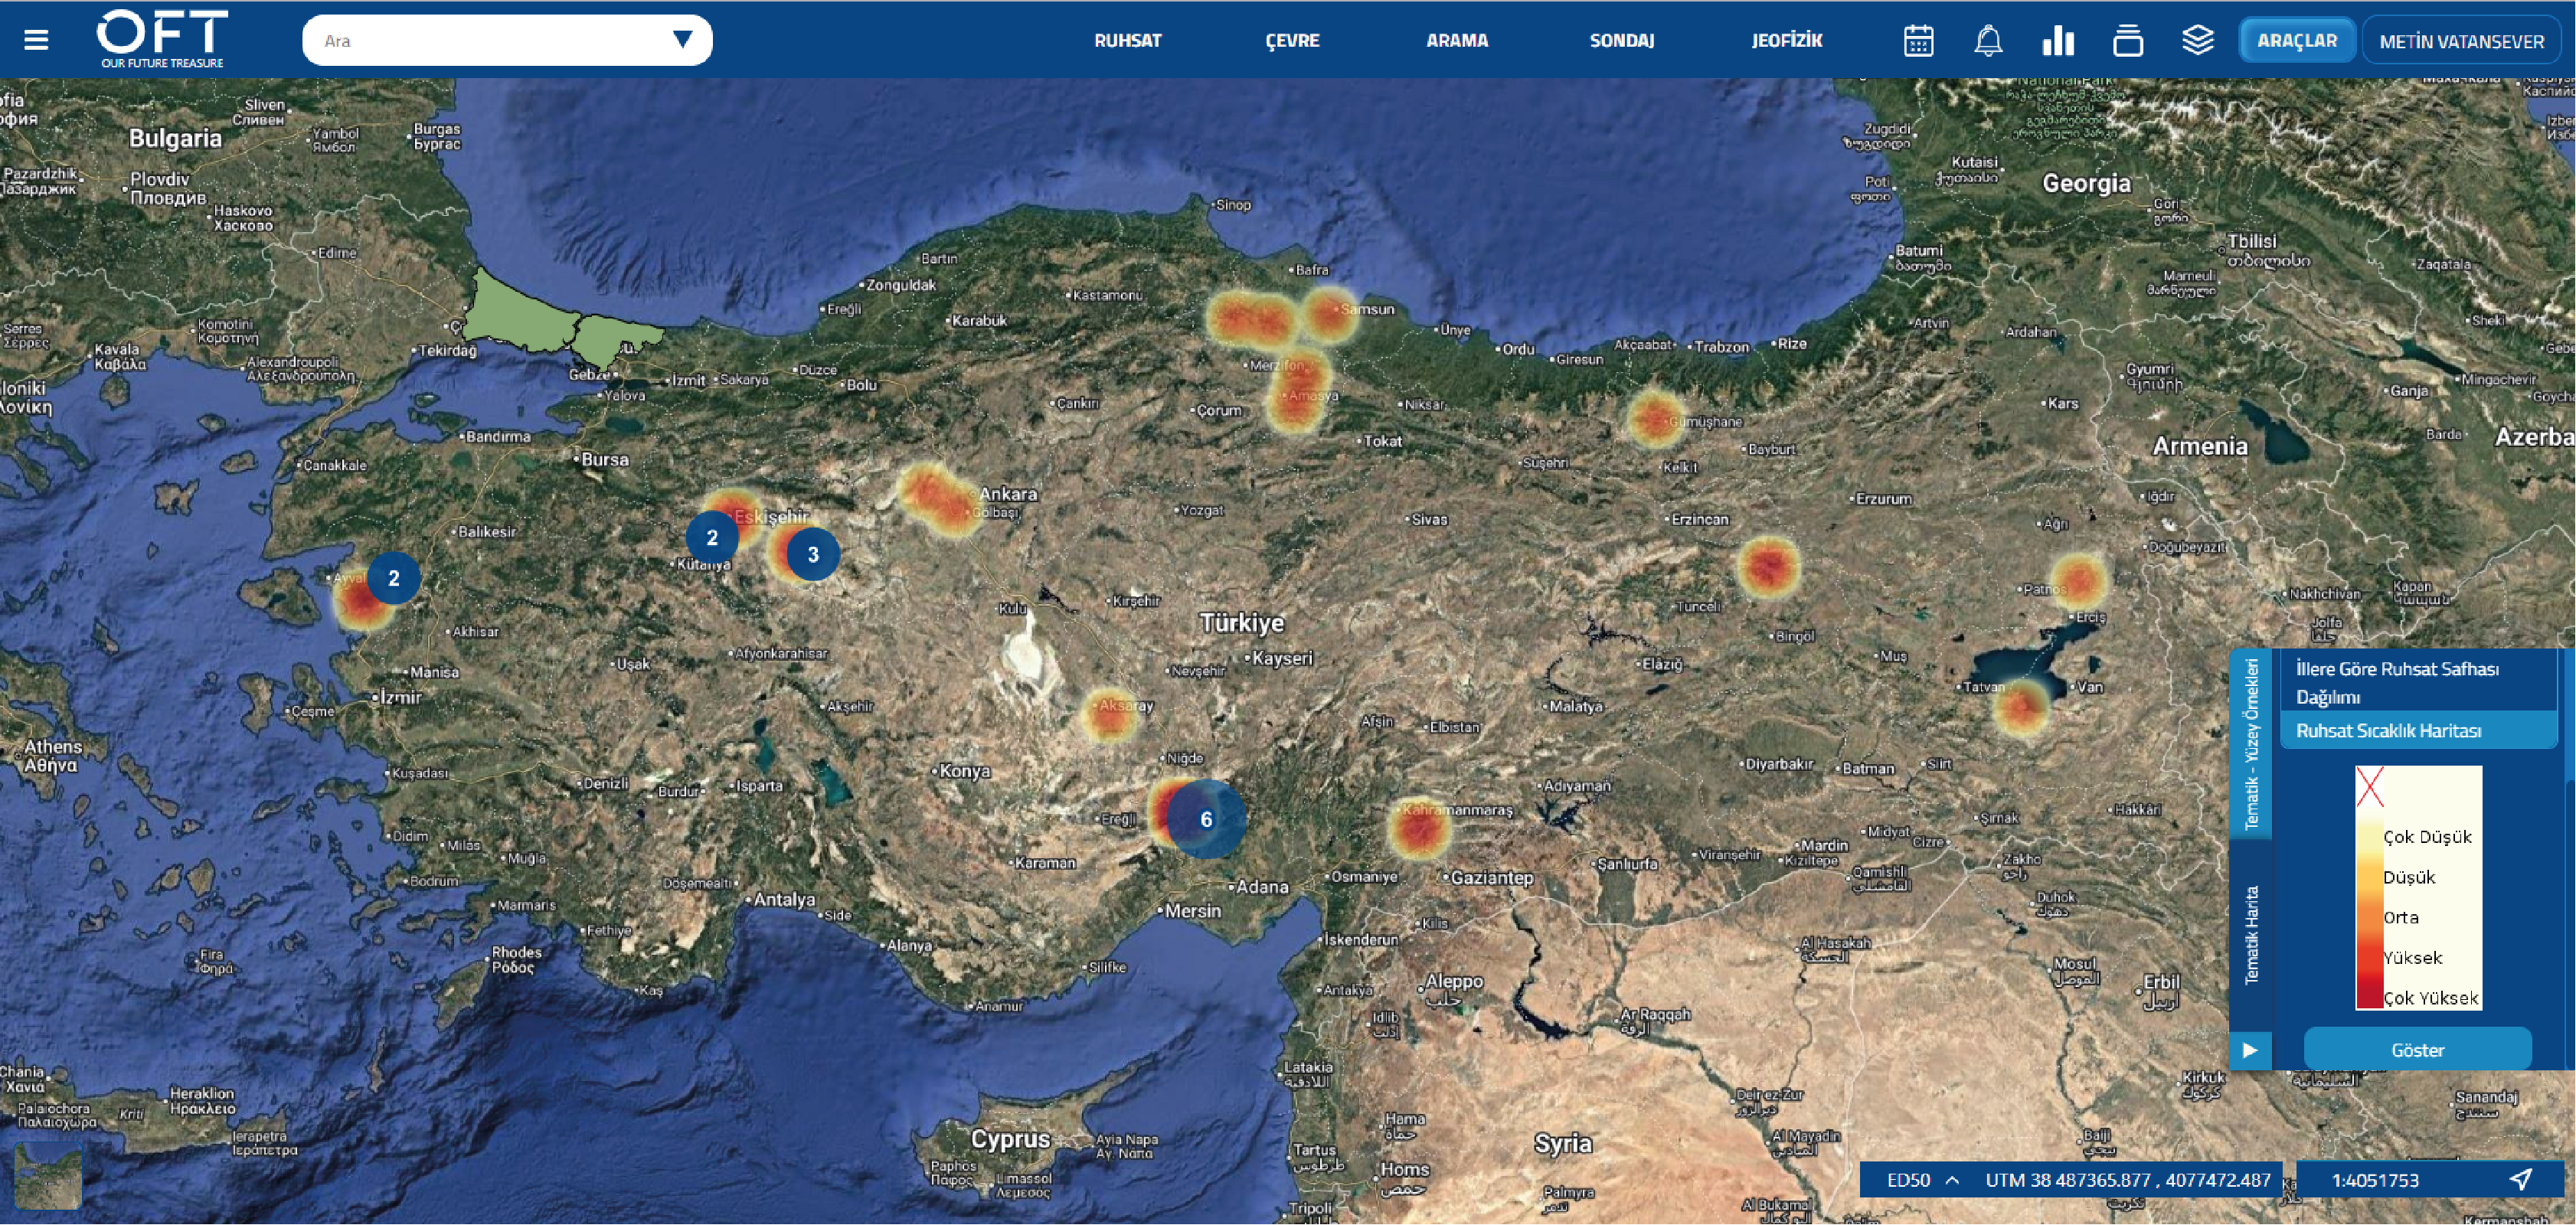
Task: Open the RUHSAT menu
Action: click(x=1127, y=41)
